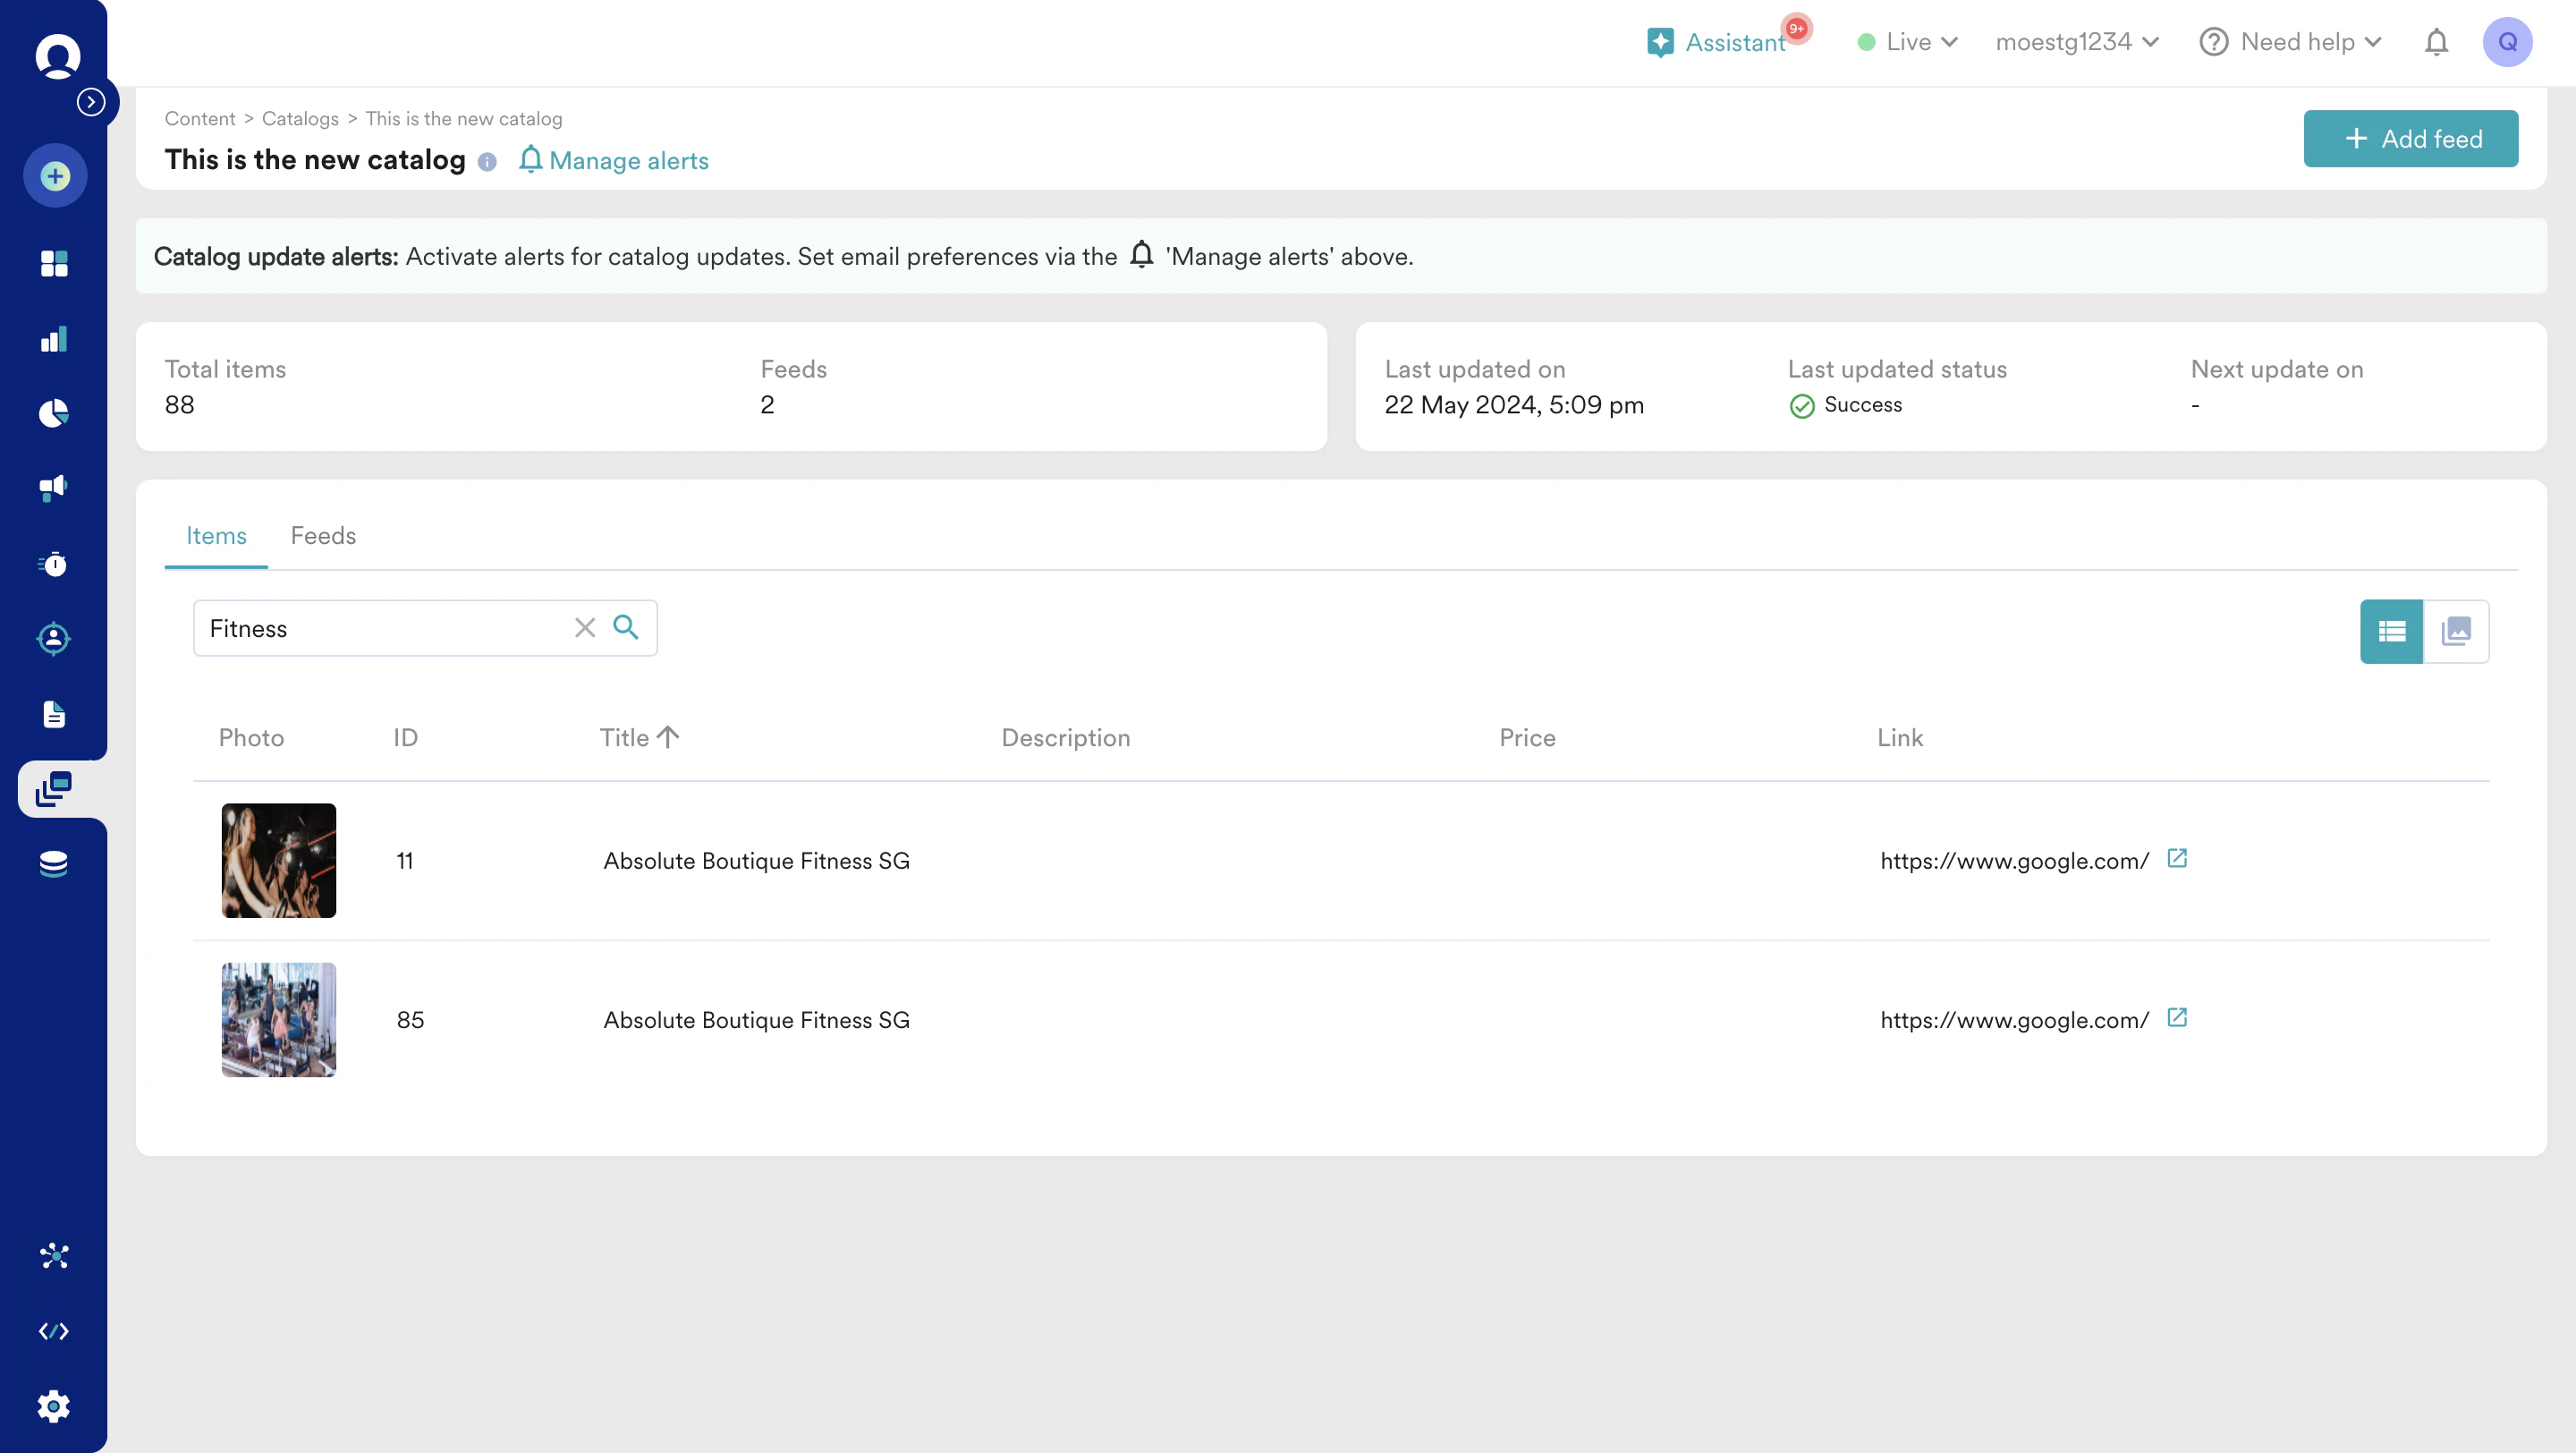Click the megaphone campaigns sidebar icon

point(53,488)
